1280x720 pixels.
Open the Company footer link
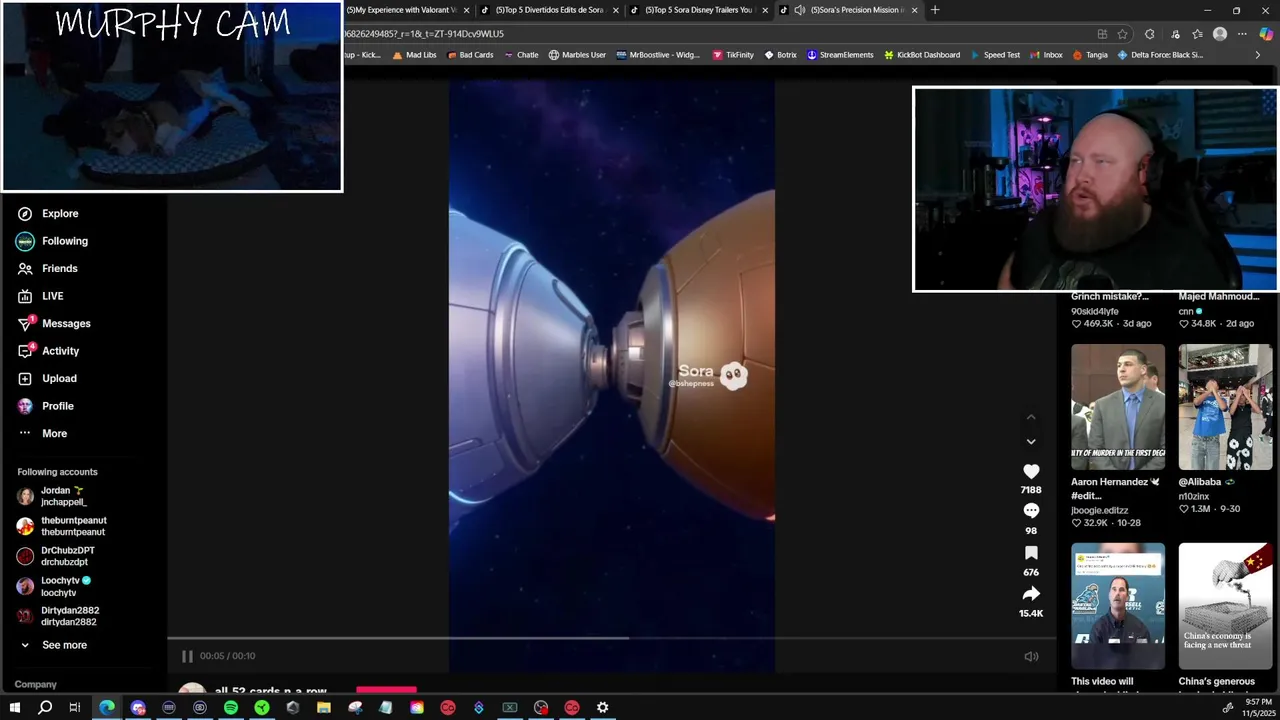(x=36, y=684)
